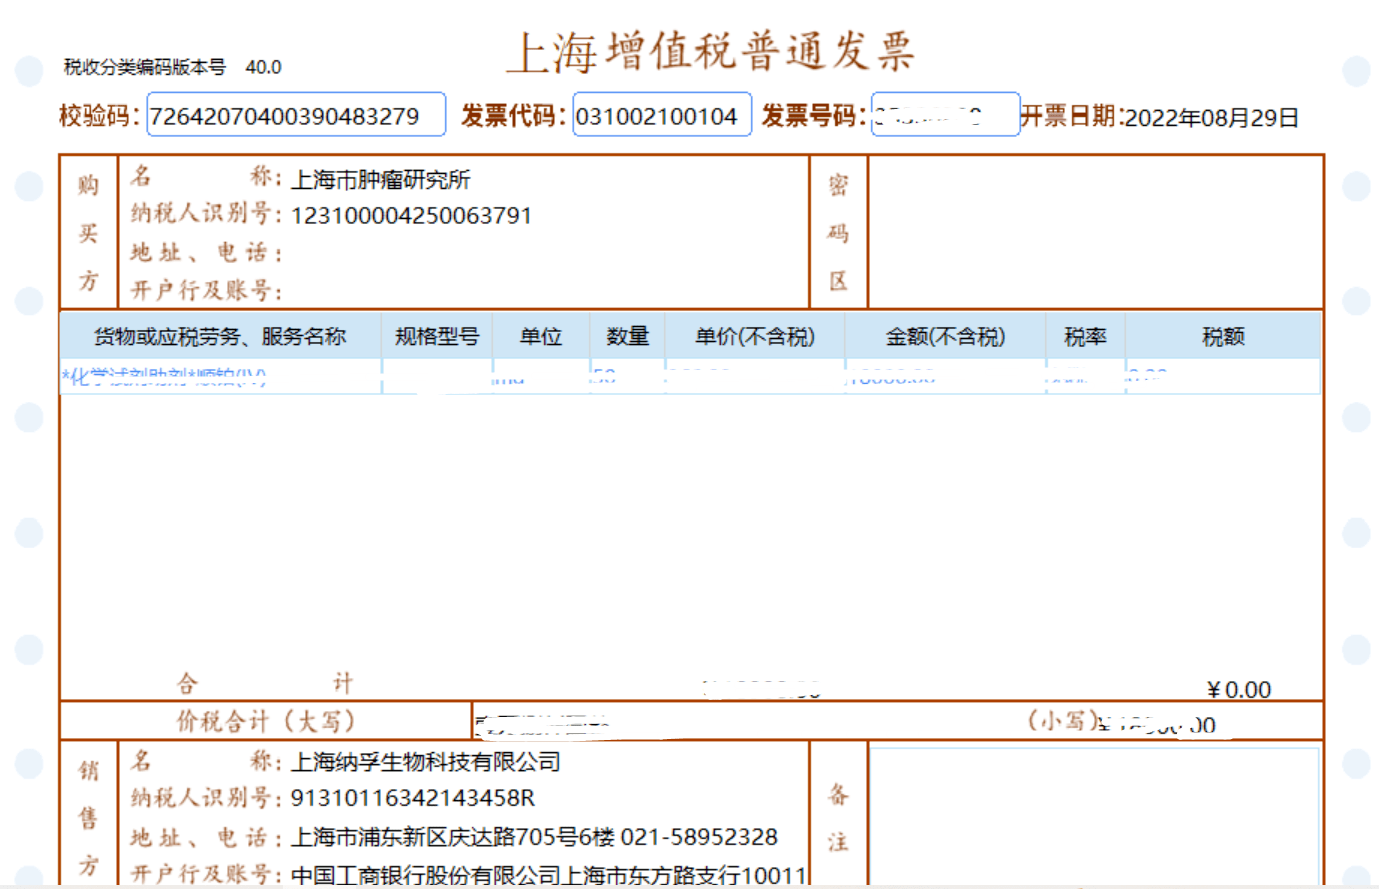
Task: Click inside the 备注 remarks box
Action: 1094,815
